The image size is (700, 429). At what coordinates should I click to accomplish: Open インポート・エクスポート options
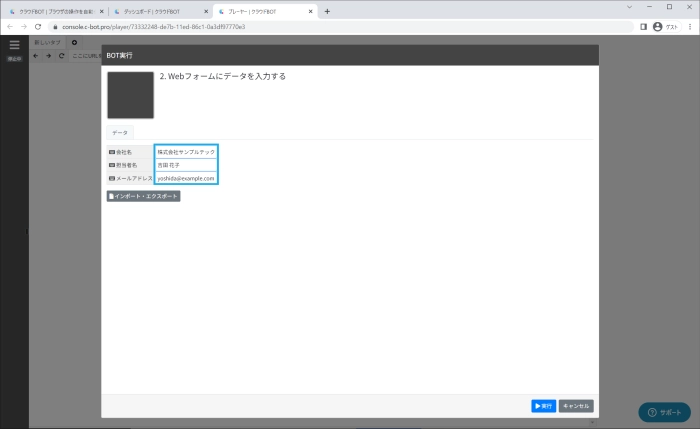click(x=143, y=196)
